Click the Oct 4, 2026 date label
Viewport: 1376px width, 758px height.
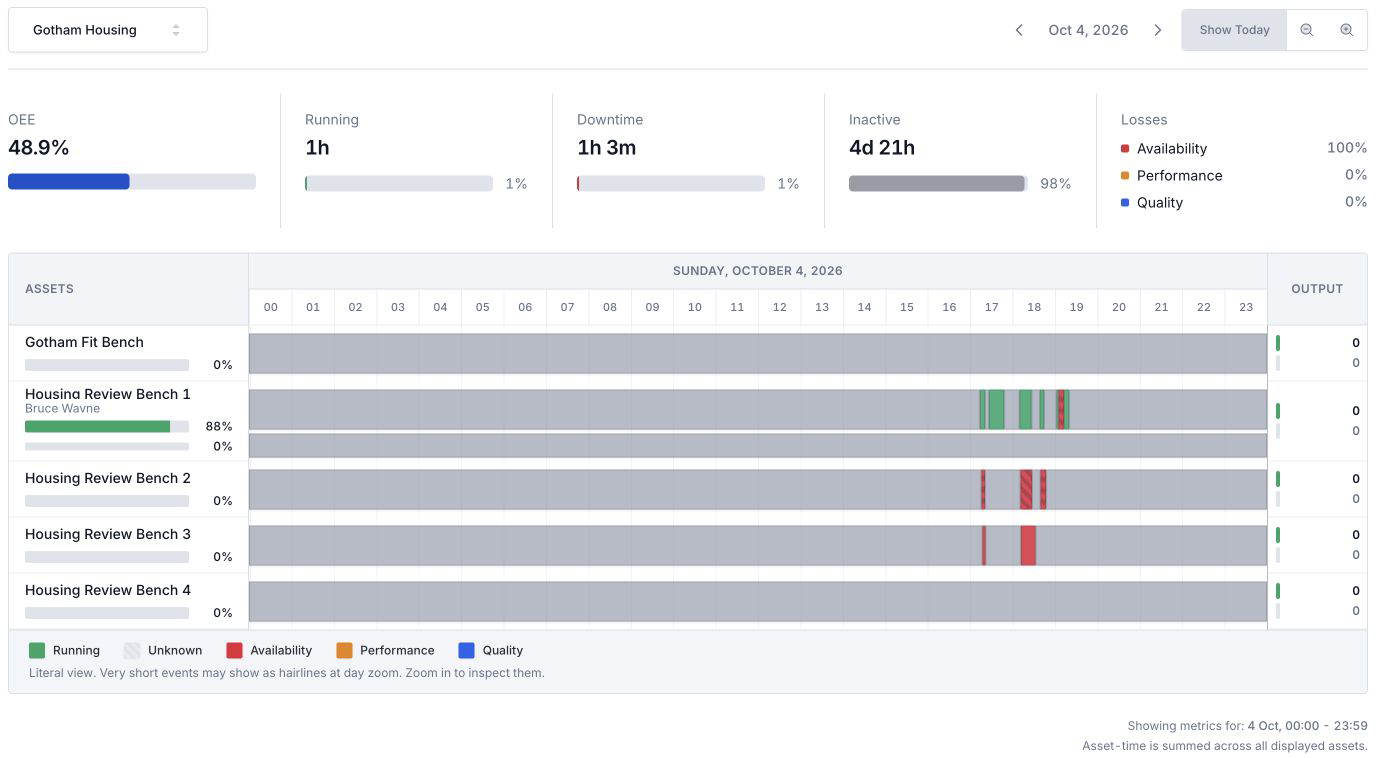coord(1088,30)
